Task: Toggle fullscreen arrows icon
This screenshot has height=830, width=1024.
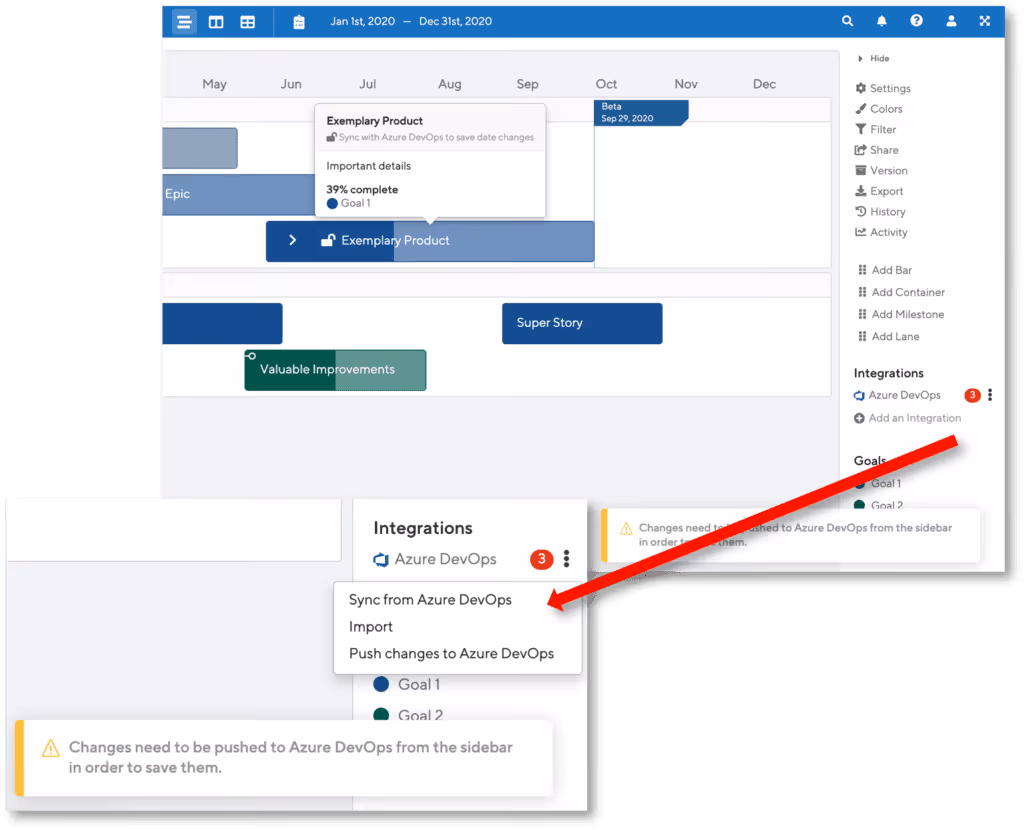Action: (985, 21)
